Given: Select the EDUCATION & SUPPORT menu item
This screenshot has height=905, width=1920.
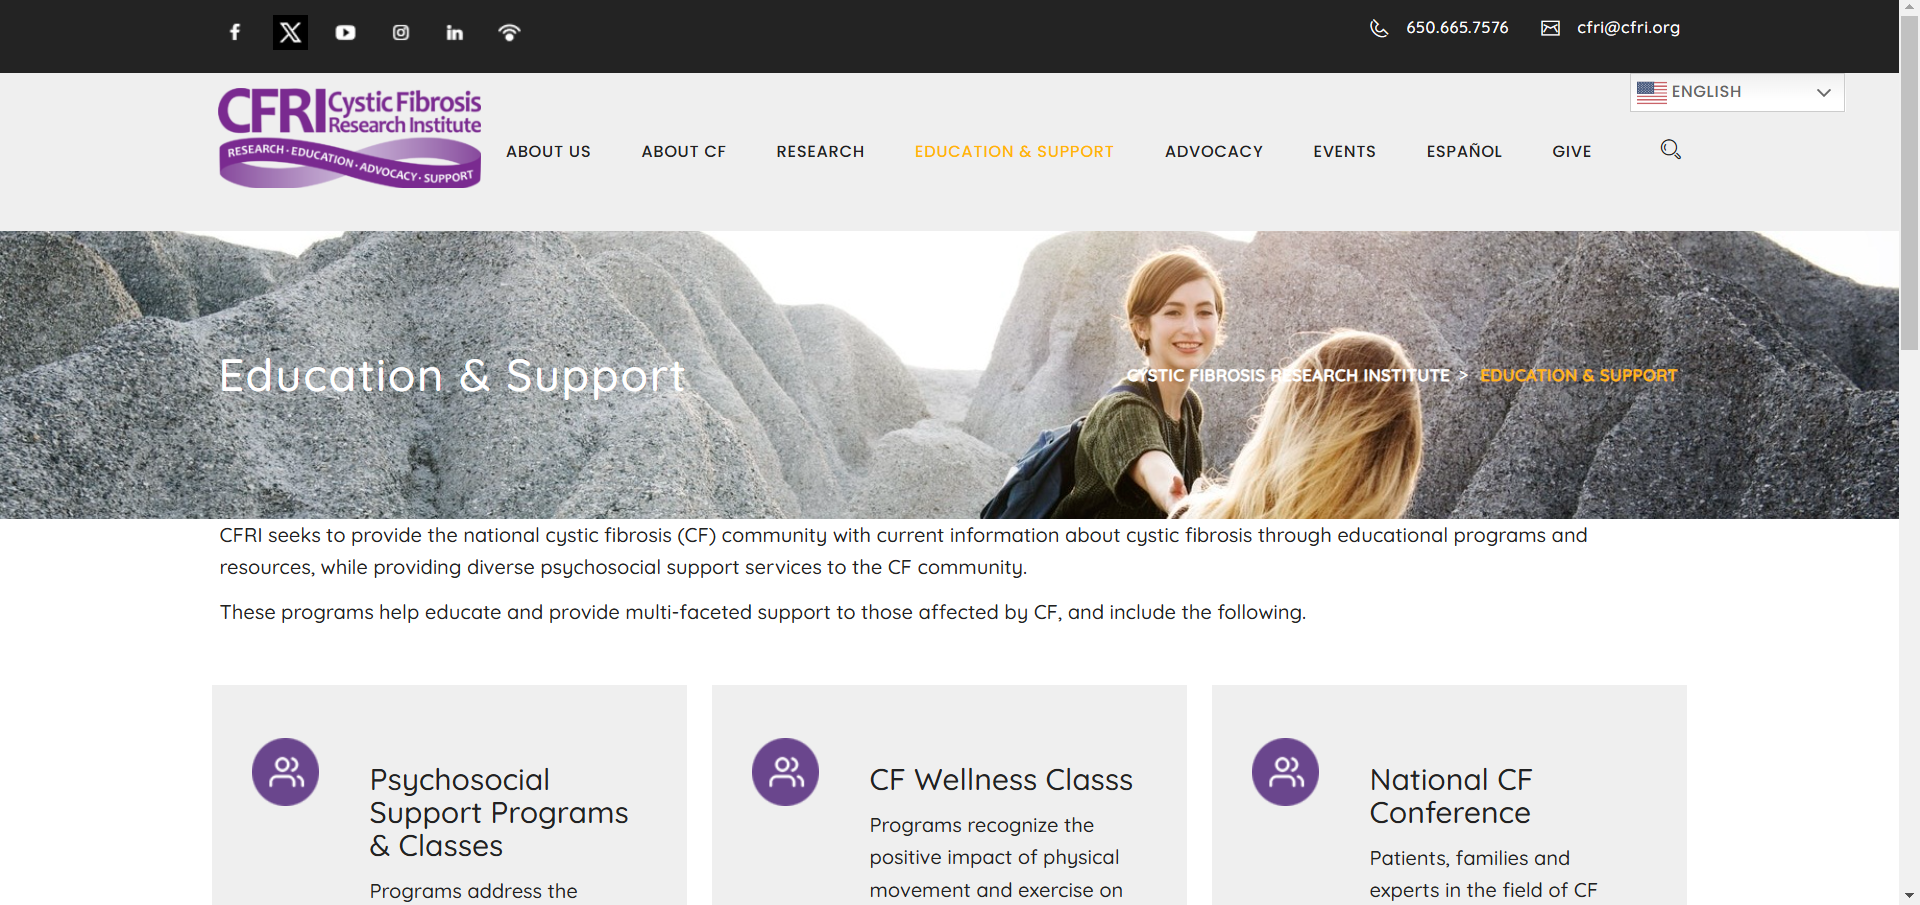Looking at the screenshot, I should (x=1014, y=151).
